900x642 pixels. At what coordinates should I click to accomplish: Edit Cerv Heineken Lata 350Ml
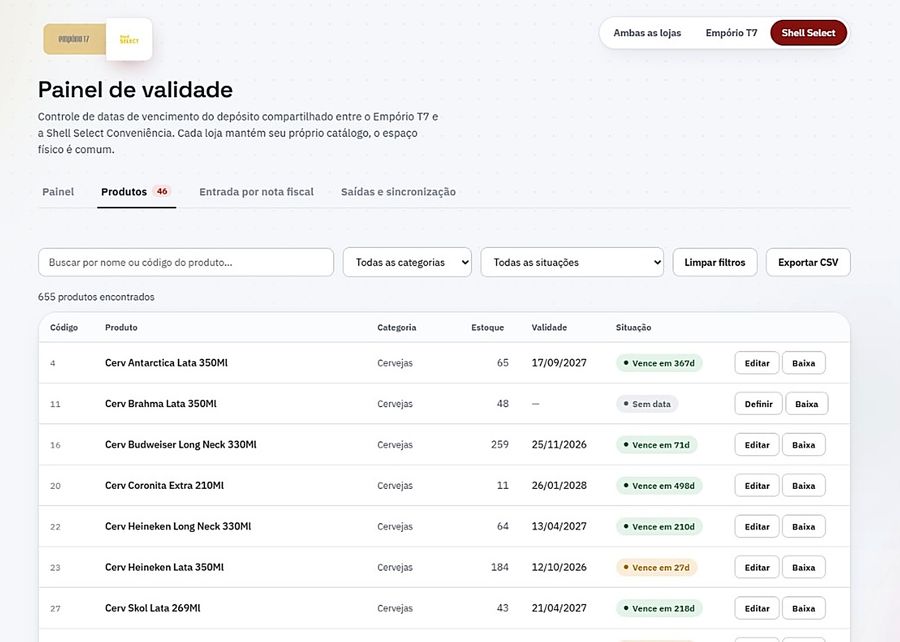757,567
